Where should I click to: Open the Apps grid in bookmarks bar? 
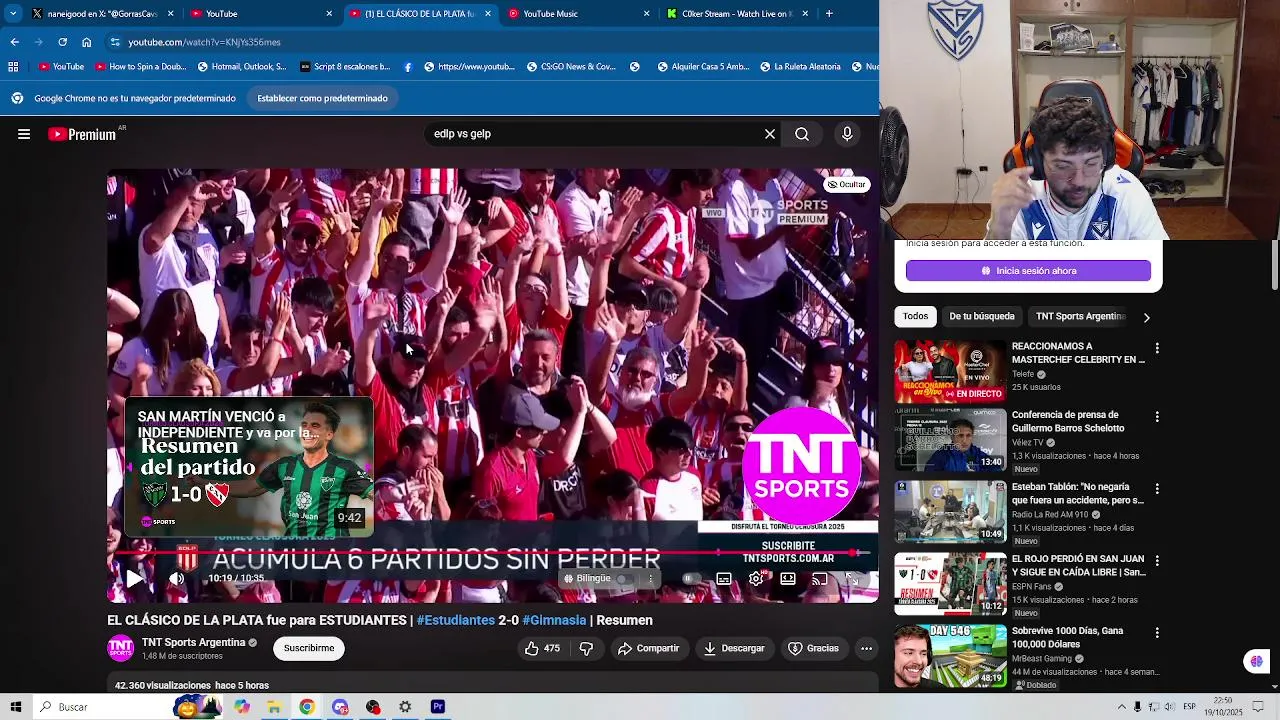13,67
